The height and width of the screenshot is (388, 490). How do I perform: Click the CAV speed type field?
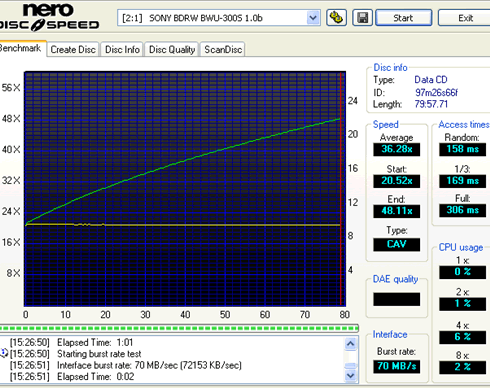click(x=396, y=244)
